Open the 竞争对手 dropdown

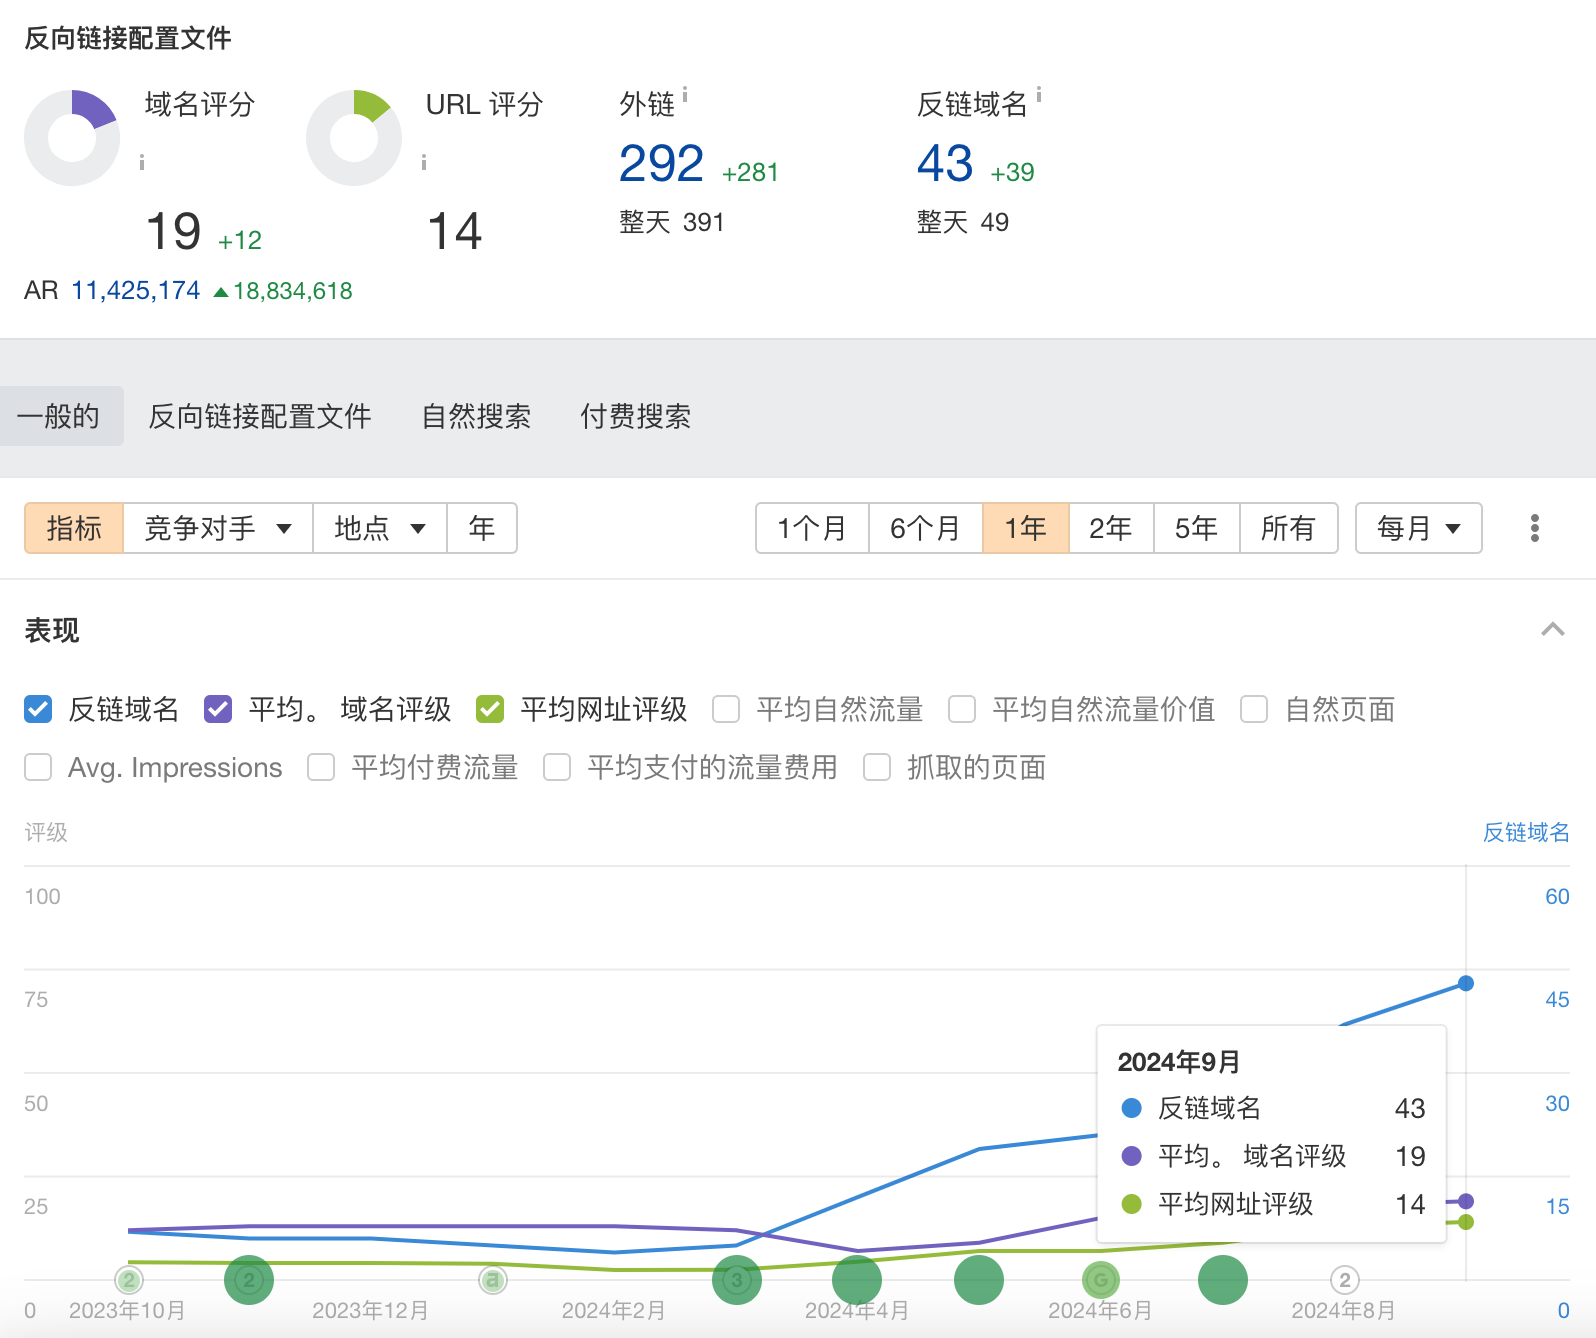click(218, 528)
